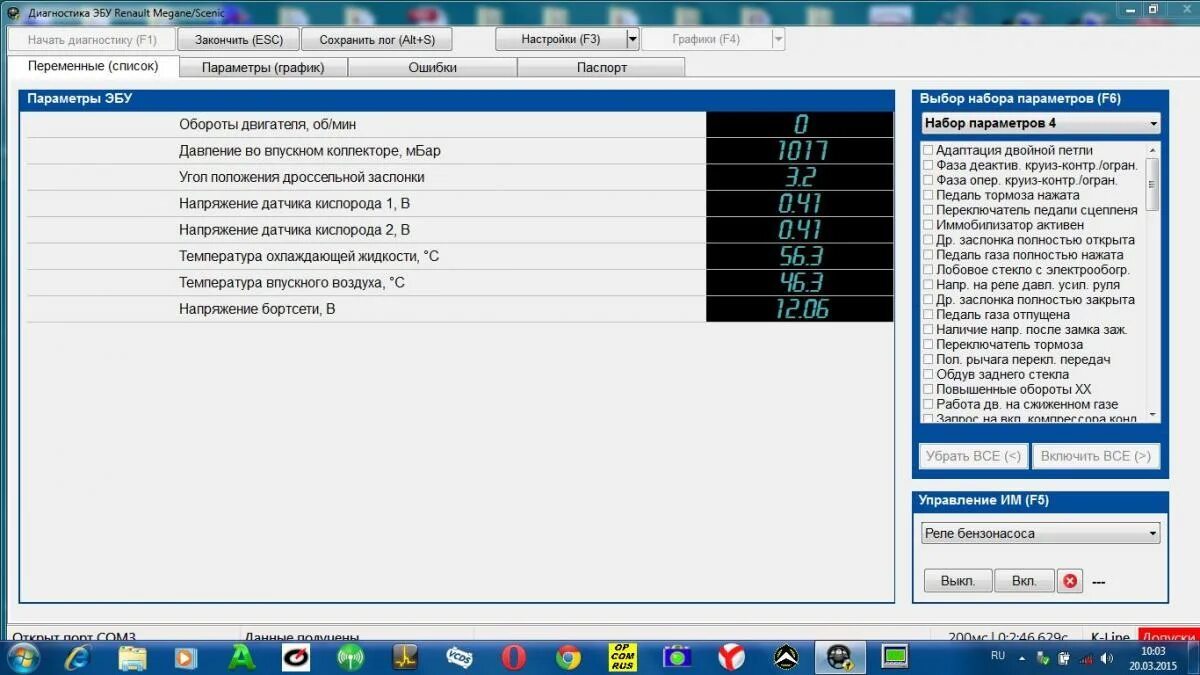Viewport: 1200px width, 675px height.
Task: Open the green monitor taskbar icon
Action: click(x=894, y=657)
